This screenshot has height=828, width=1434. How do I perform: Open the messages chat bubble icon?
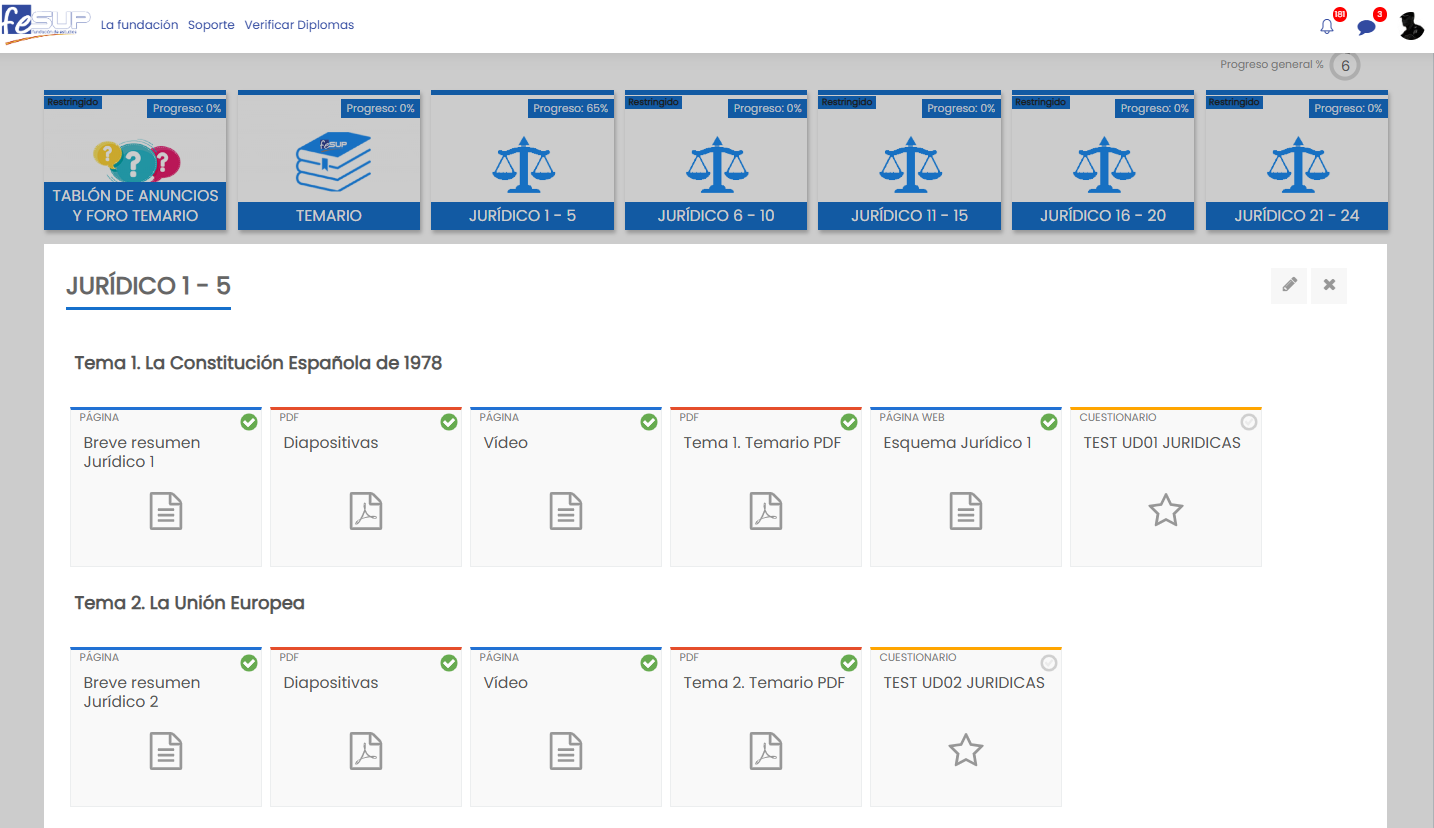1366,27
